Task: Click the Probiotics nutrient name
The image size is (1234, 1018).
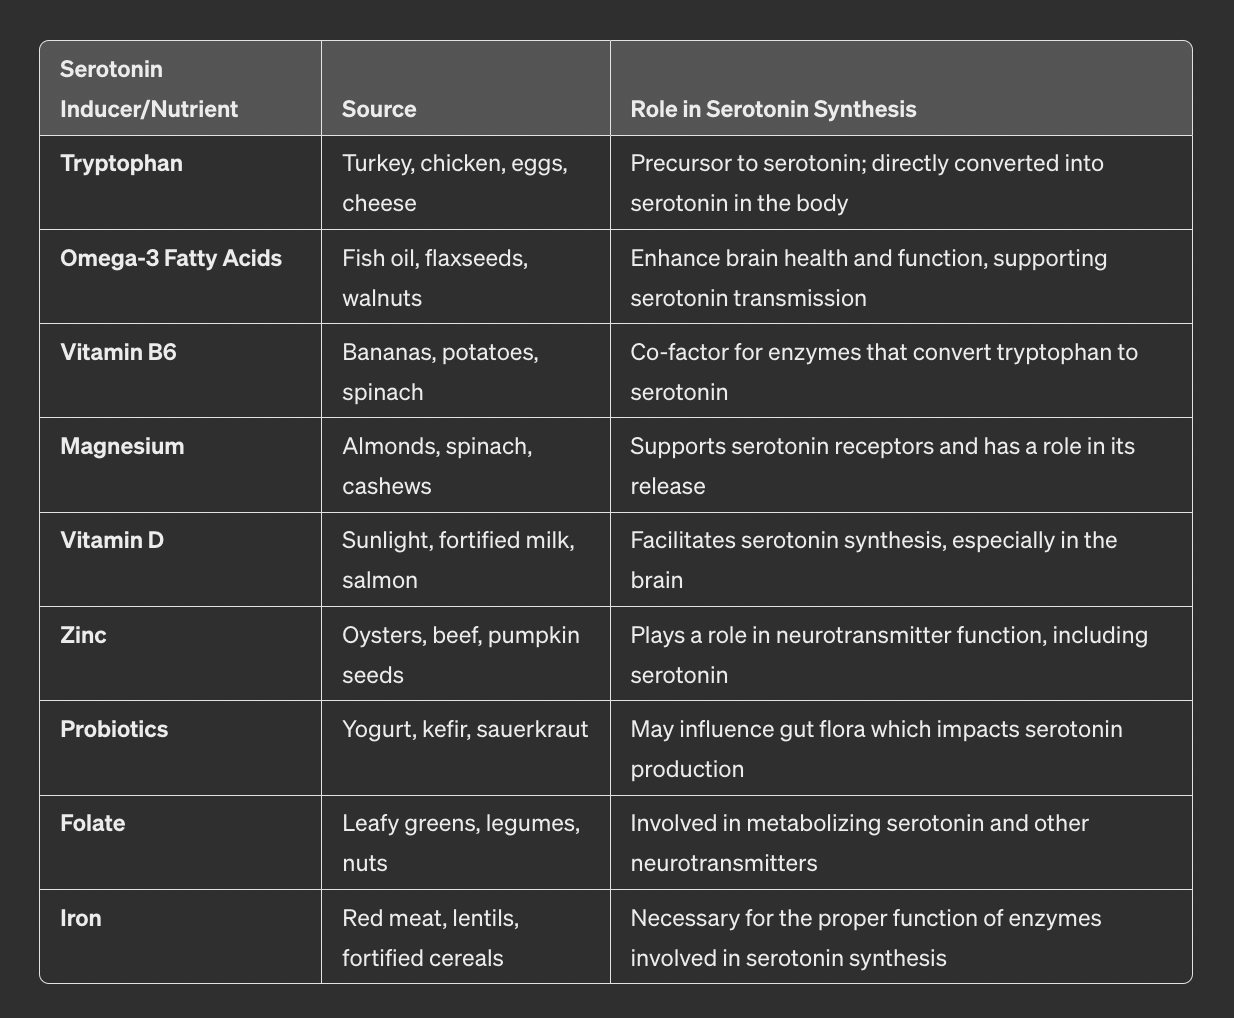Action: [x=114, y=729]
